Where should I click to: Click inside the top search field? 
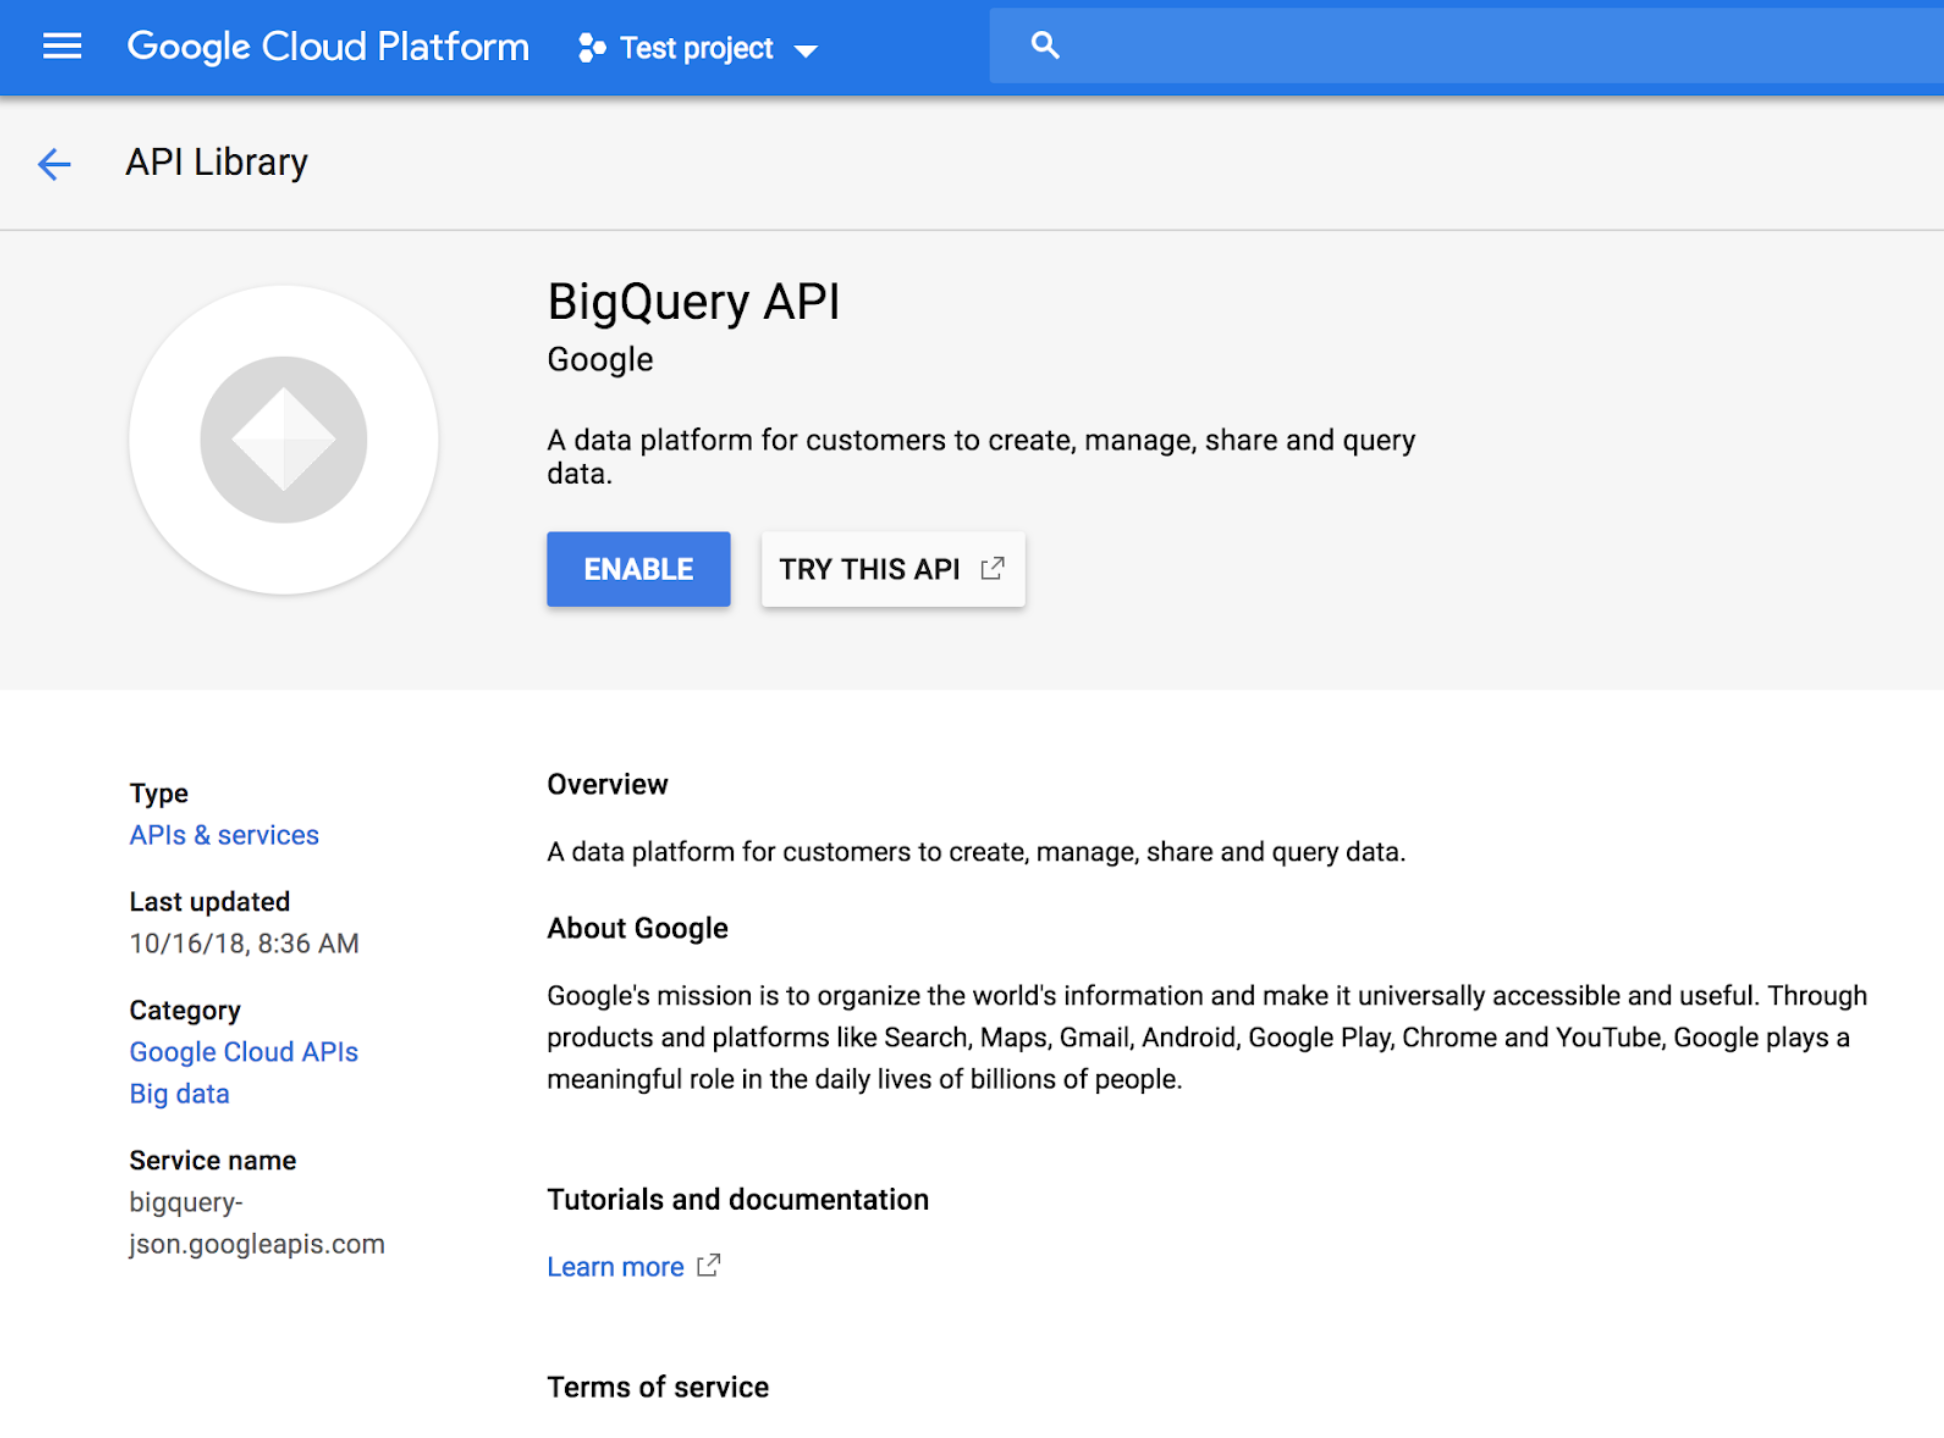click(x=1480, y=46)
